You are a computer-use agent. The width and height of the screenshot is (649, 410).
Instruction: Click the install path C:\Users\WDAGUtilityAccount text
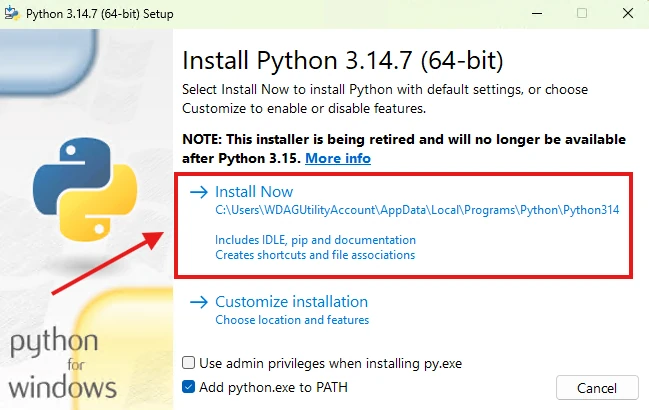point(417,210)
